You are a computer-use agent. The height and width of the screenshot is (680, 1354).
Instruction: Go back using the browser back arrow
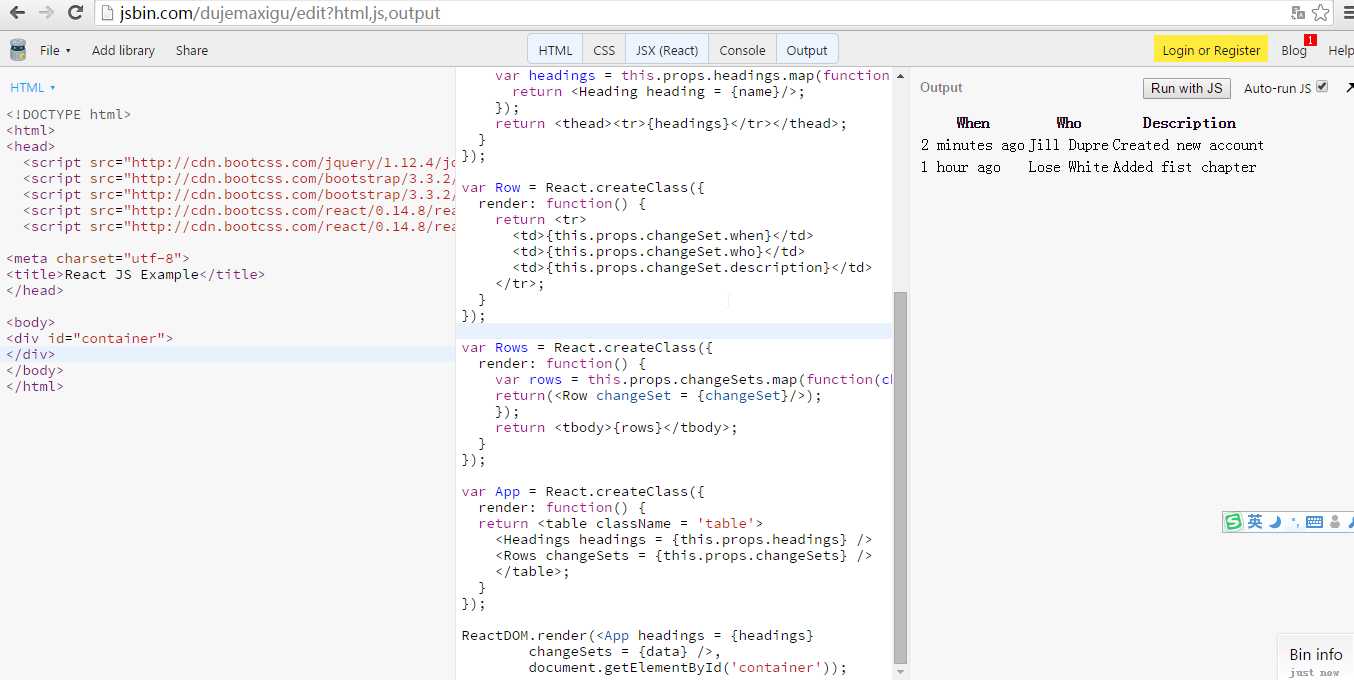coord(17,13)
